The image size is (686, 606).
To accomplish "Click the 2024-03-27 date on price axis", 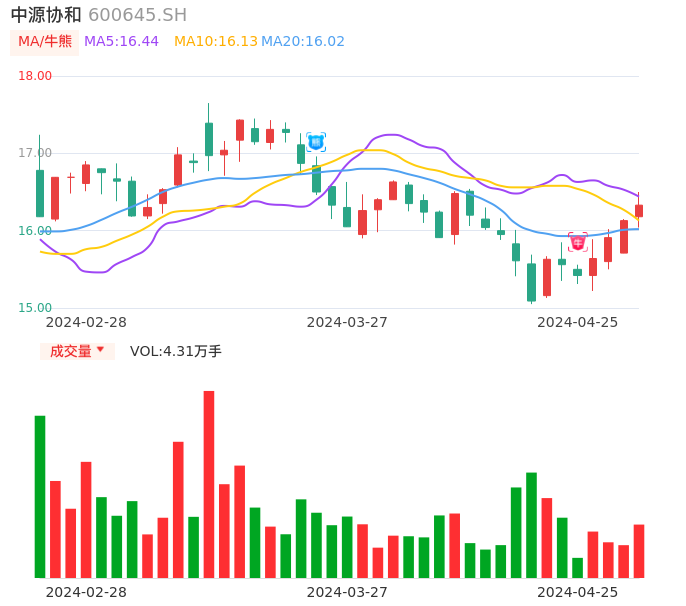I will point(347,322).
